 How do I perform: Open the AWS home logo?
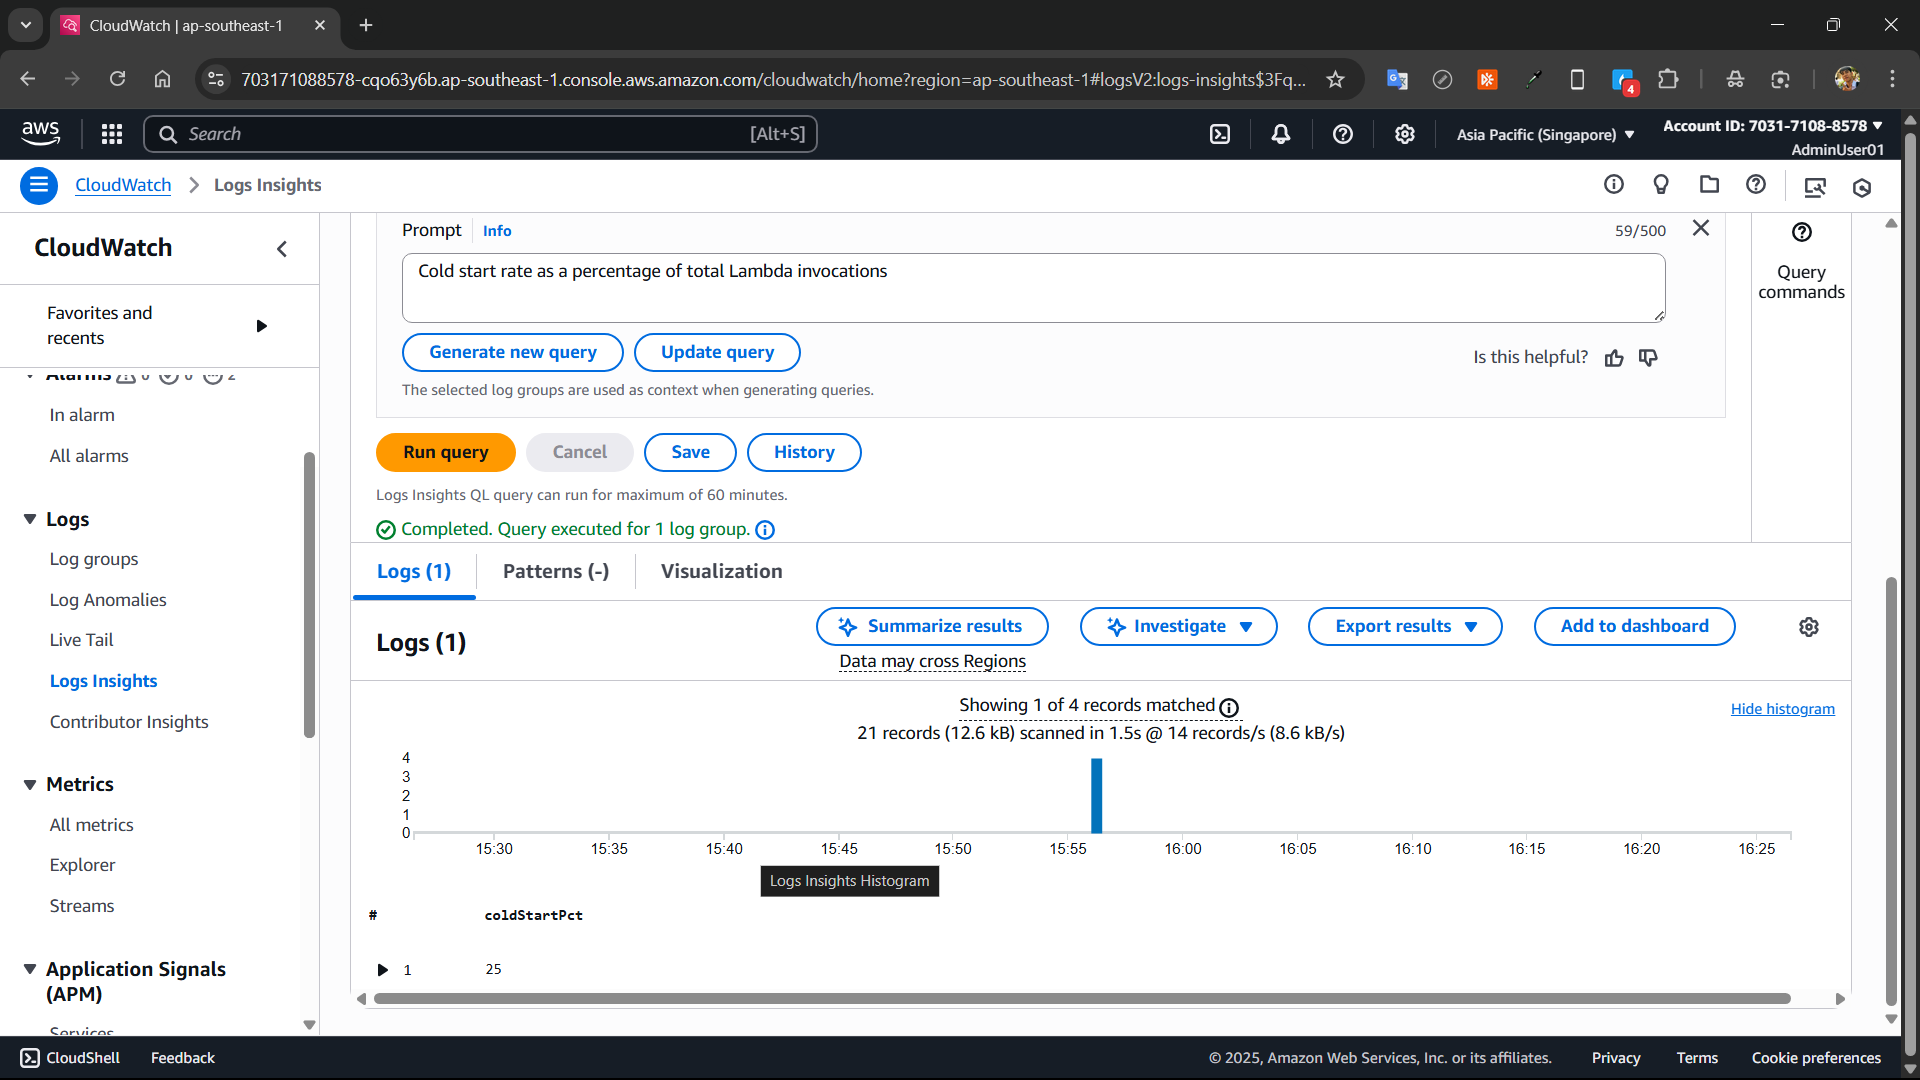(40, 133)
